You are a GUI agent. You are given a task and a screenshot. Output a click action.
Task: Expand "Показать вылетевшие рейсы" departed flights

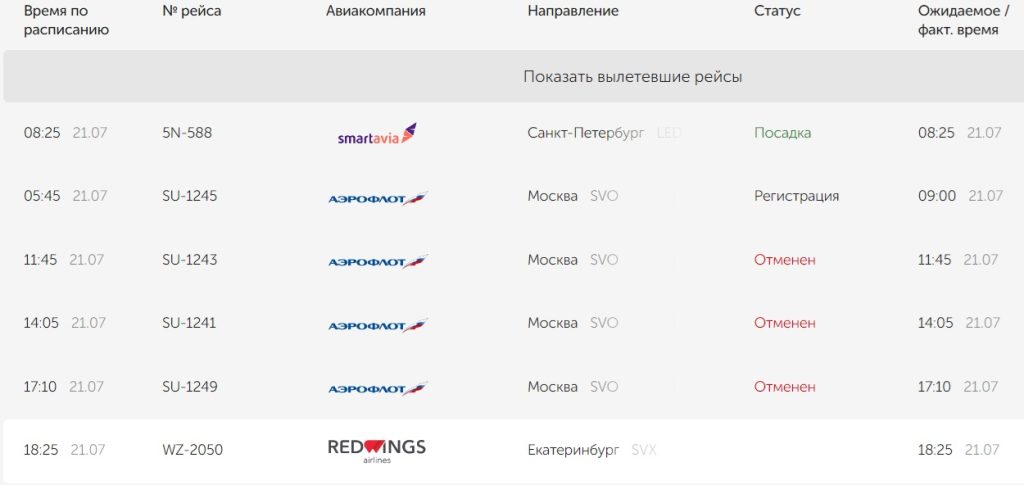coord(632,77)
